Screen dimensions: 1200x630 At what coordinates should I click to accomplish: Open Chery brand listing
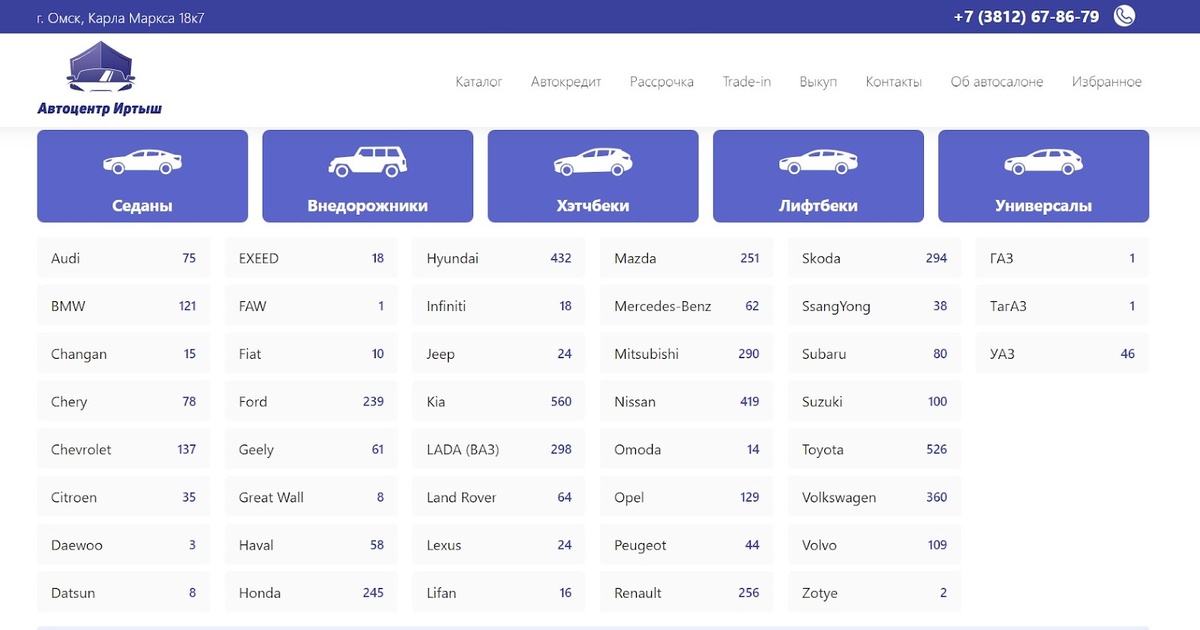click(x=124, y=402)
